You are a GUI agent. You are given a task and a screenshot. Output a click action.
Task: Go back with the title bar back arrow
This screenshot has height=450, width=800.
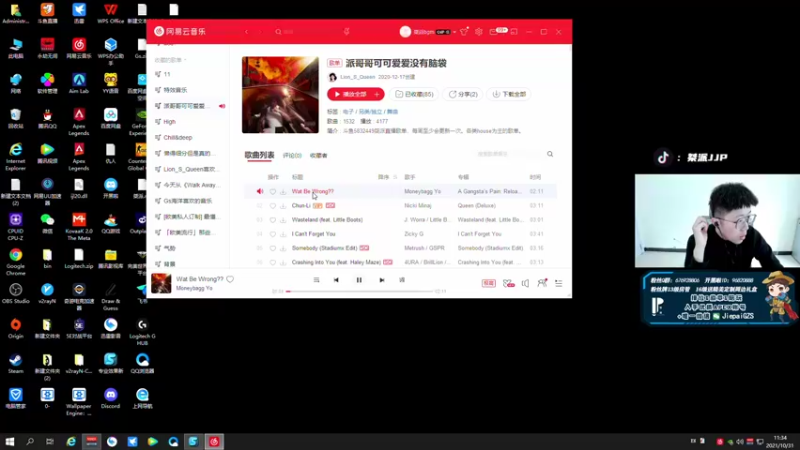pos(246,32)
